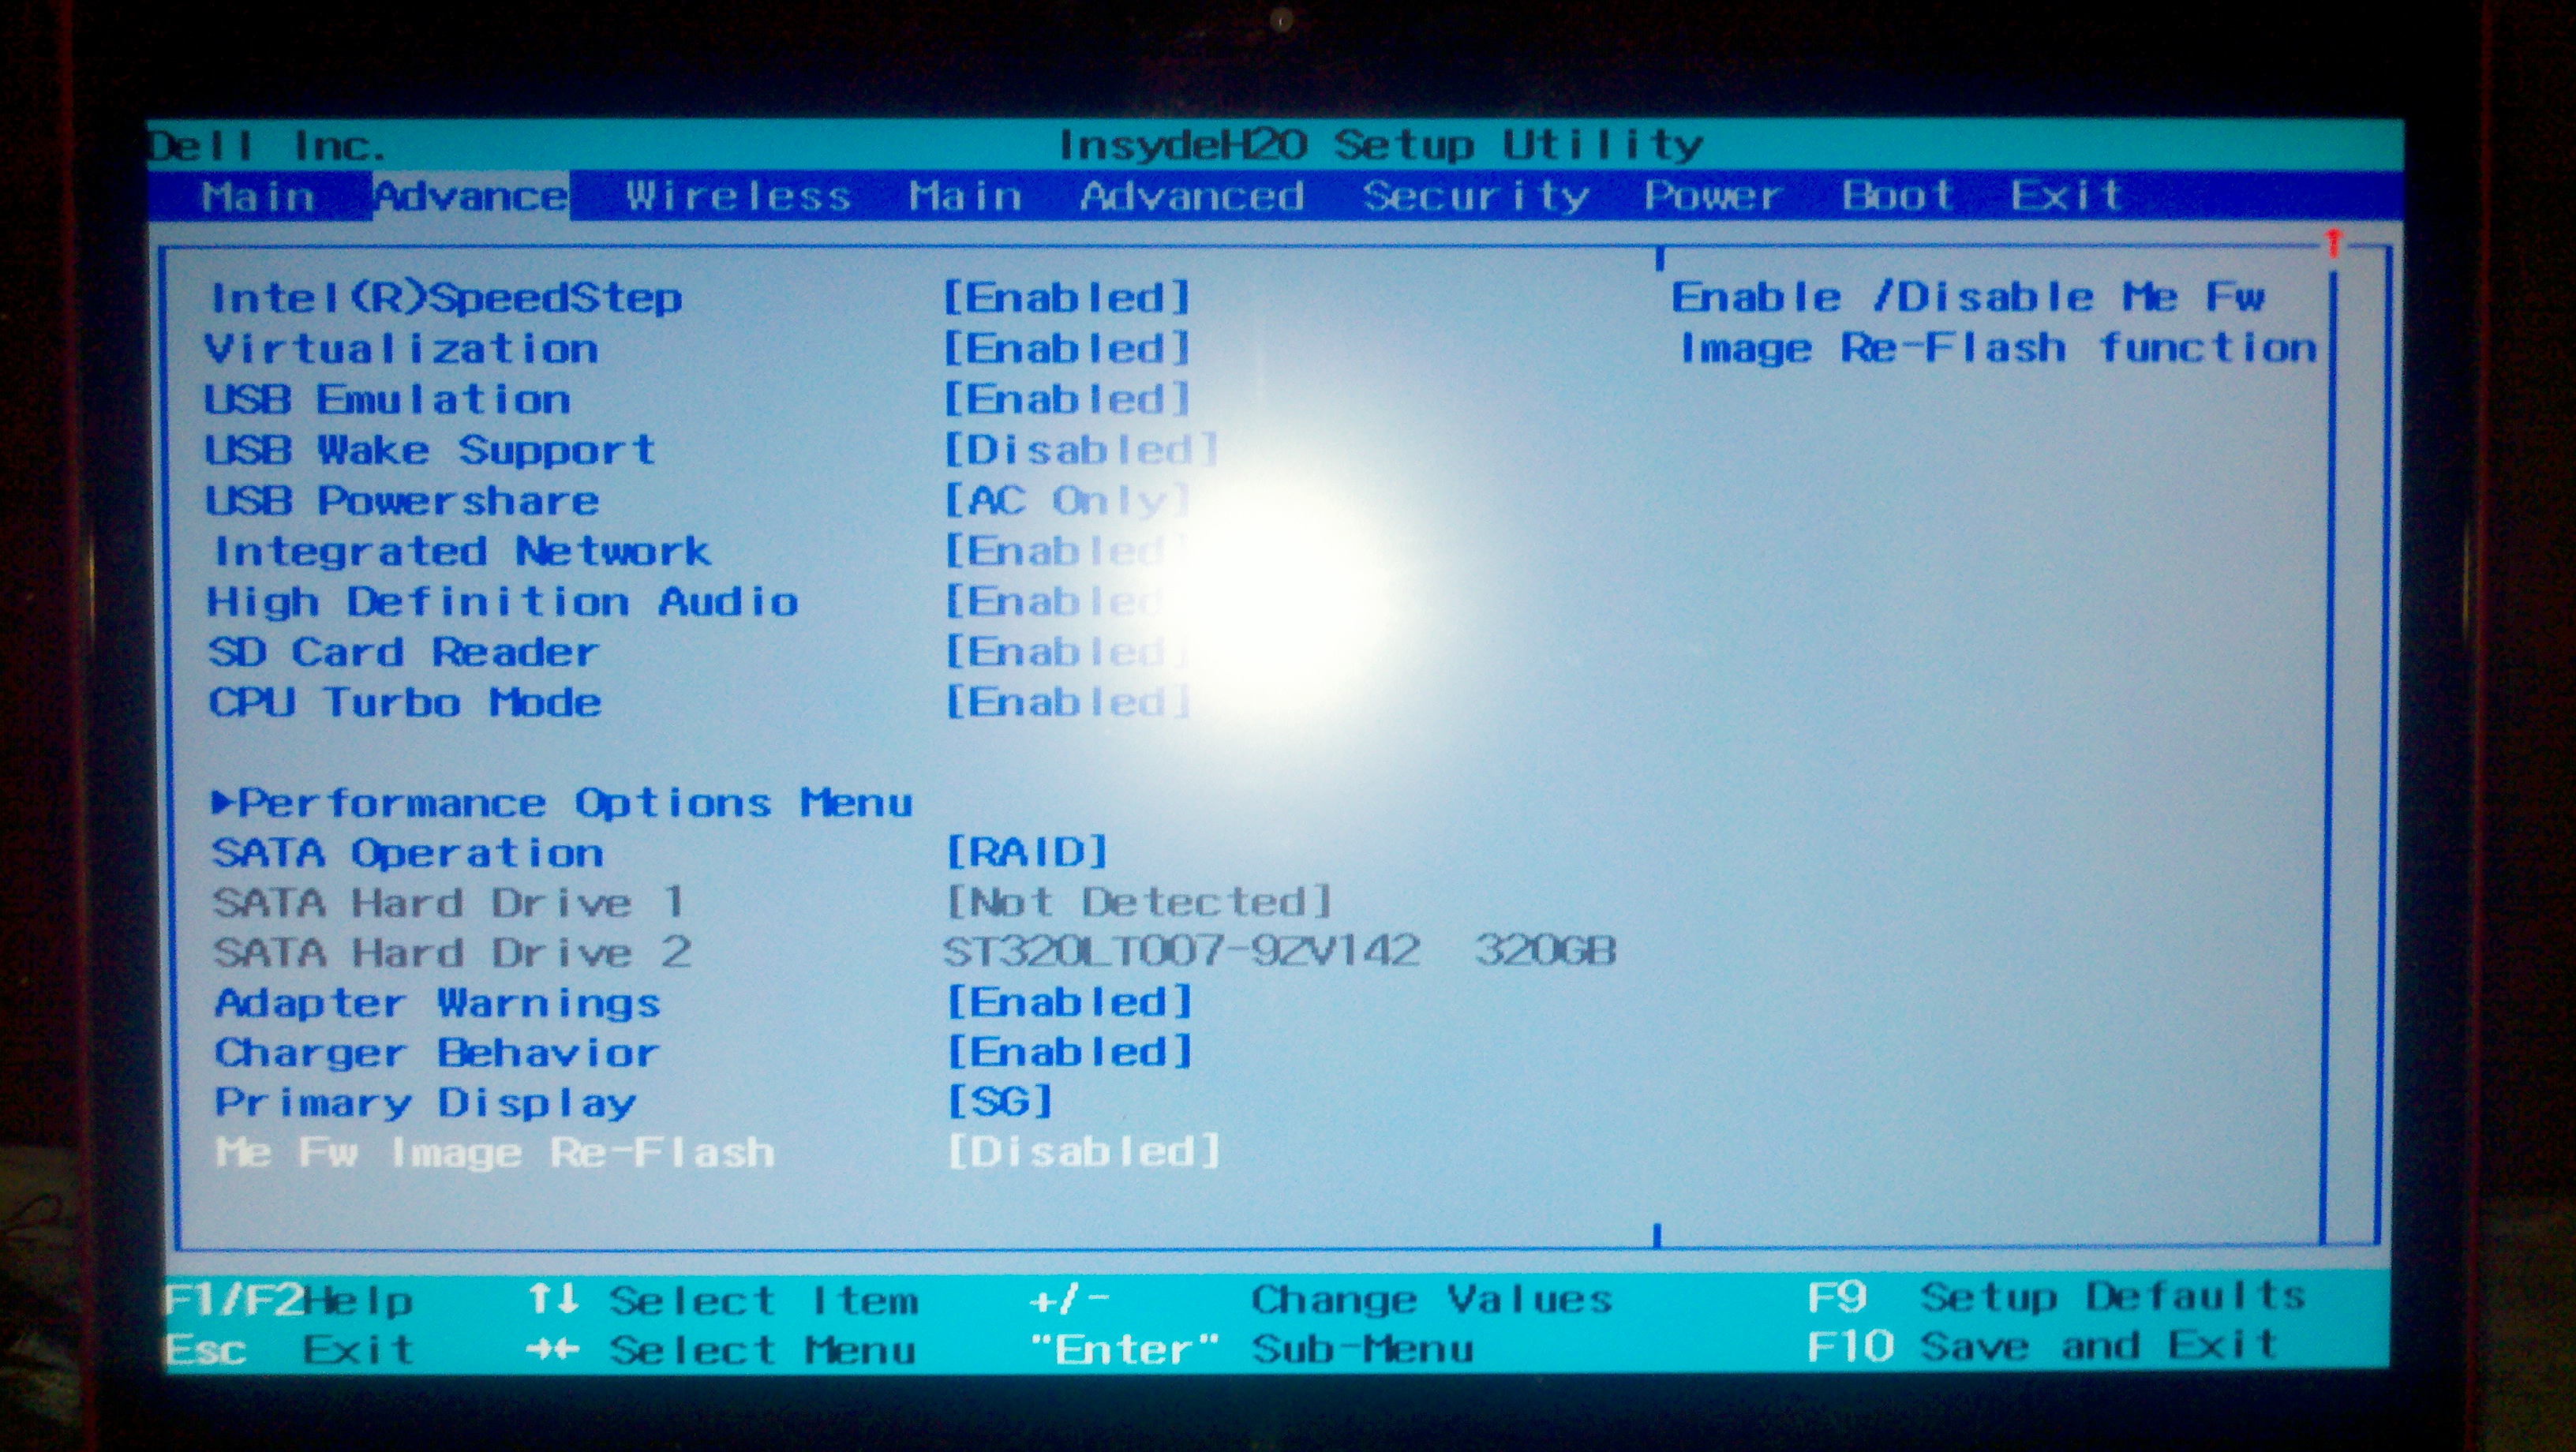The image size is (2576, 1452).
Task: Select the High Definition Audio label
Action: pos(502,602)
